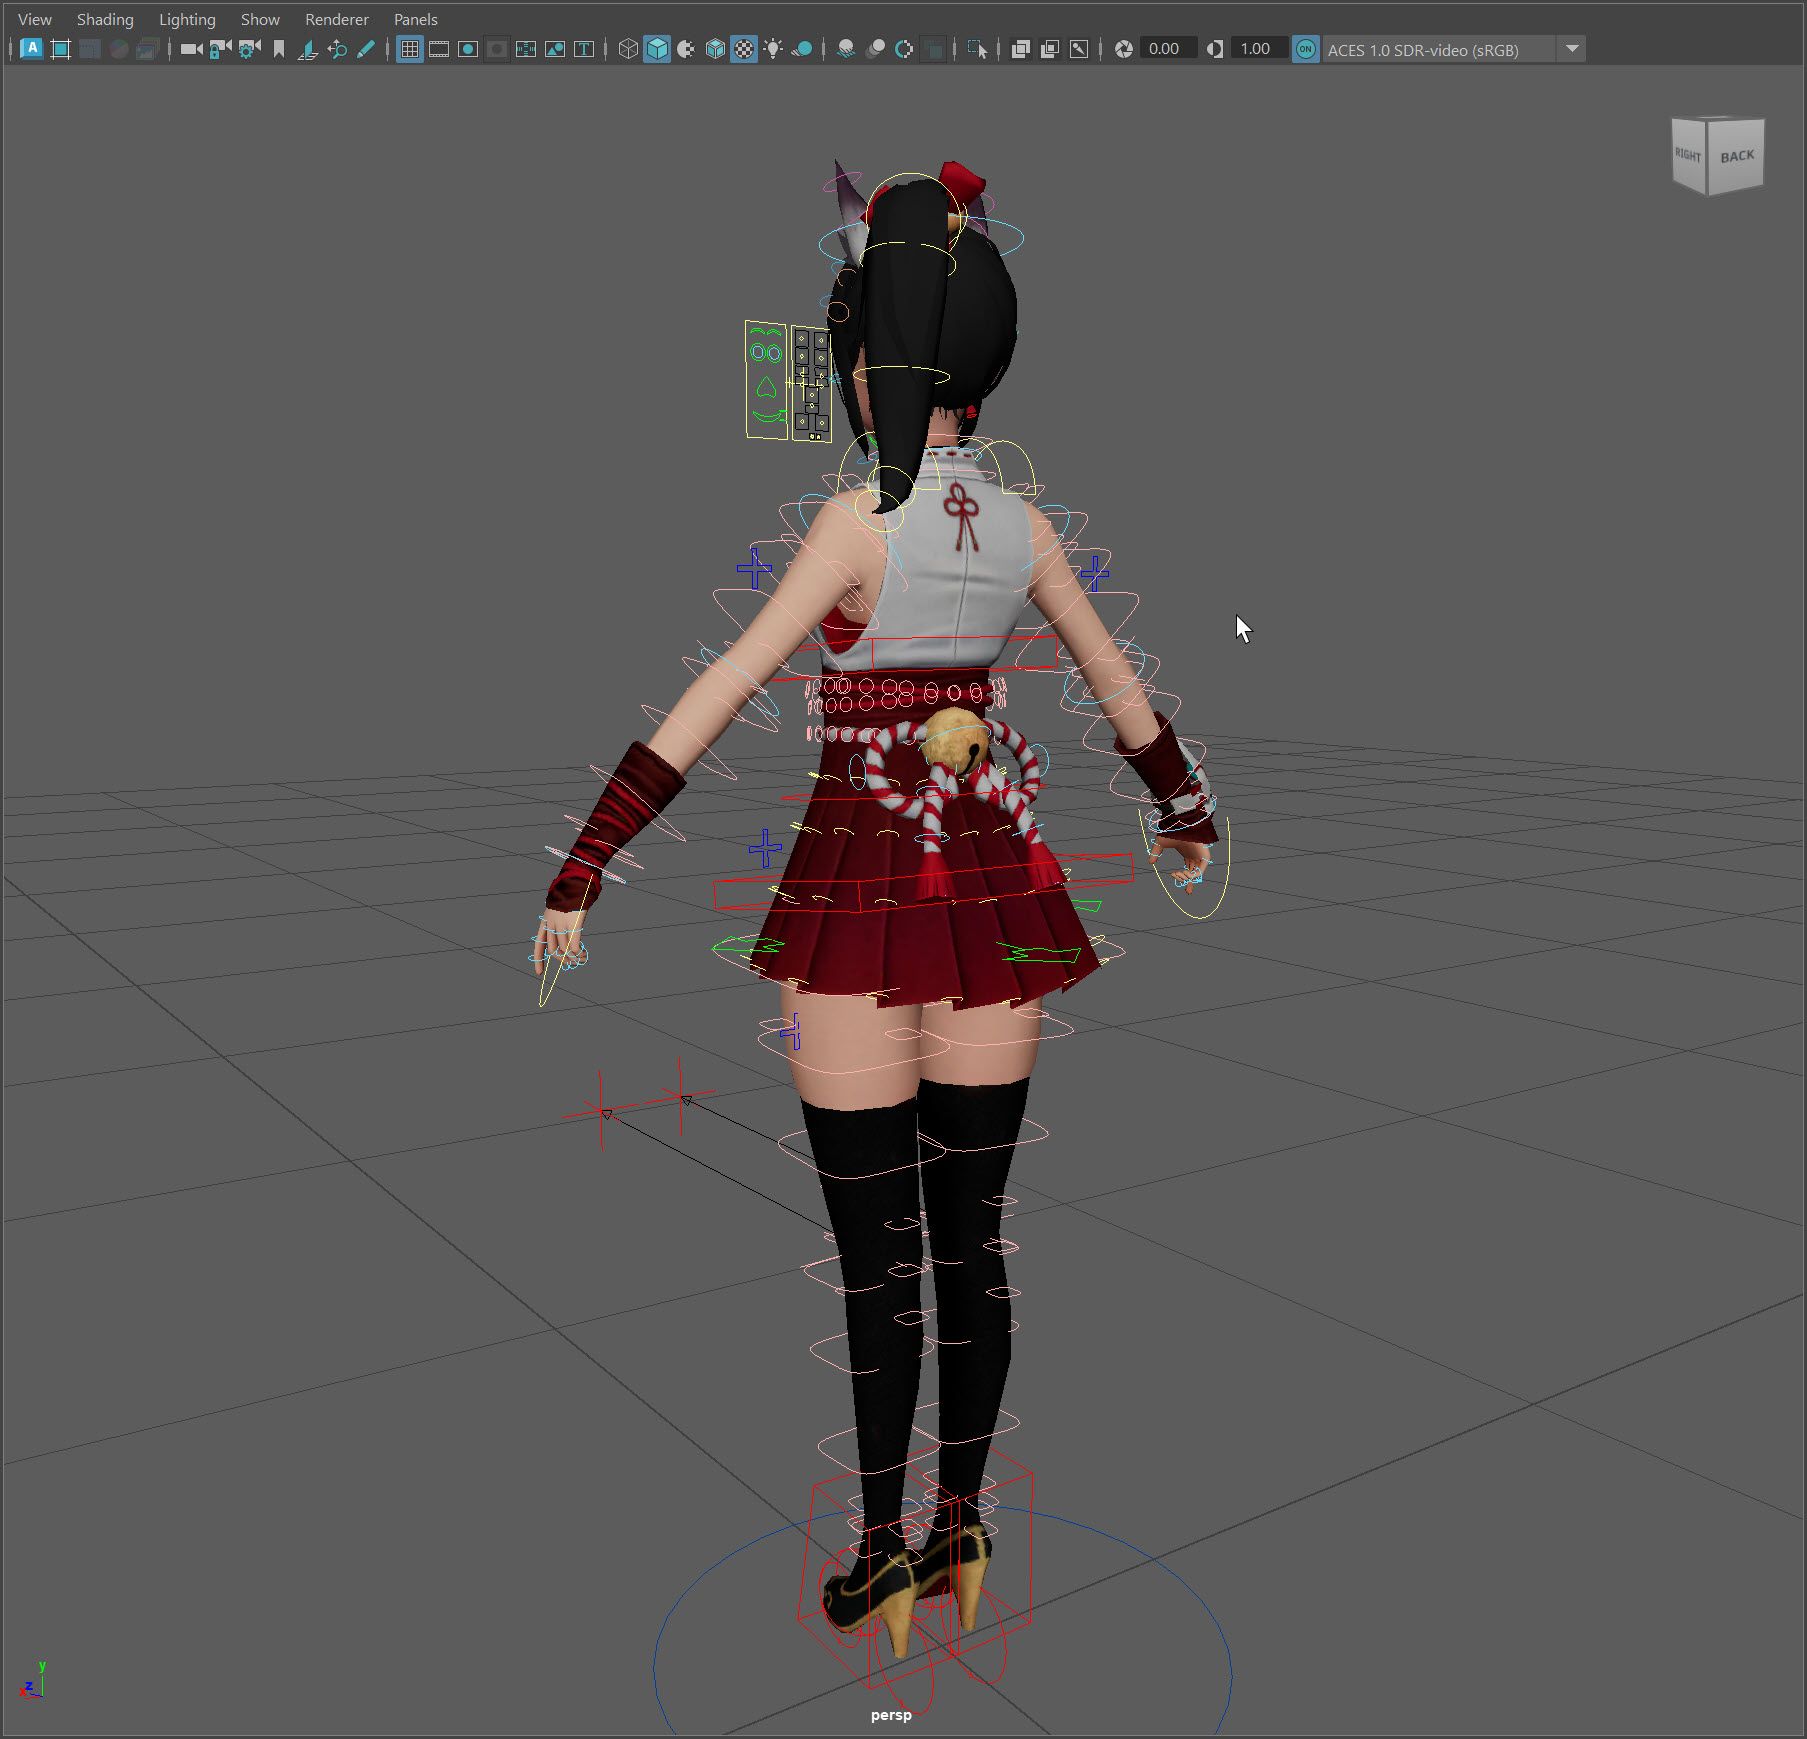
Task: Open the Panels menu
Action: pos(416,19)
